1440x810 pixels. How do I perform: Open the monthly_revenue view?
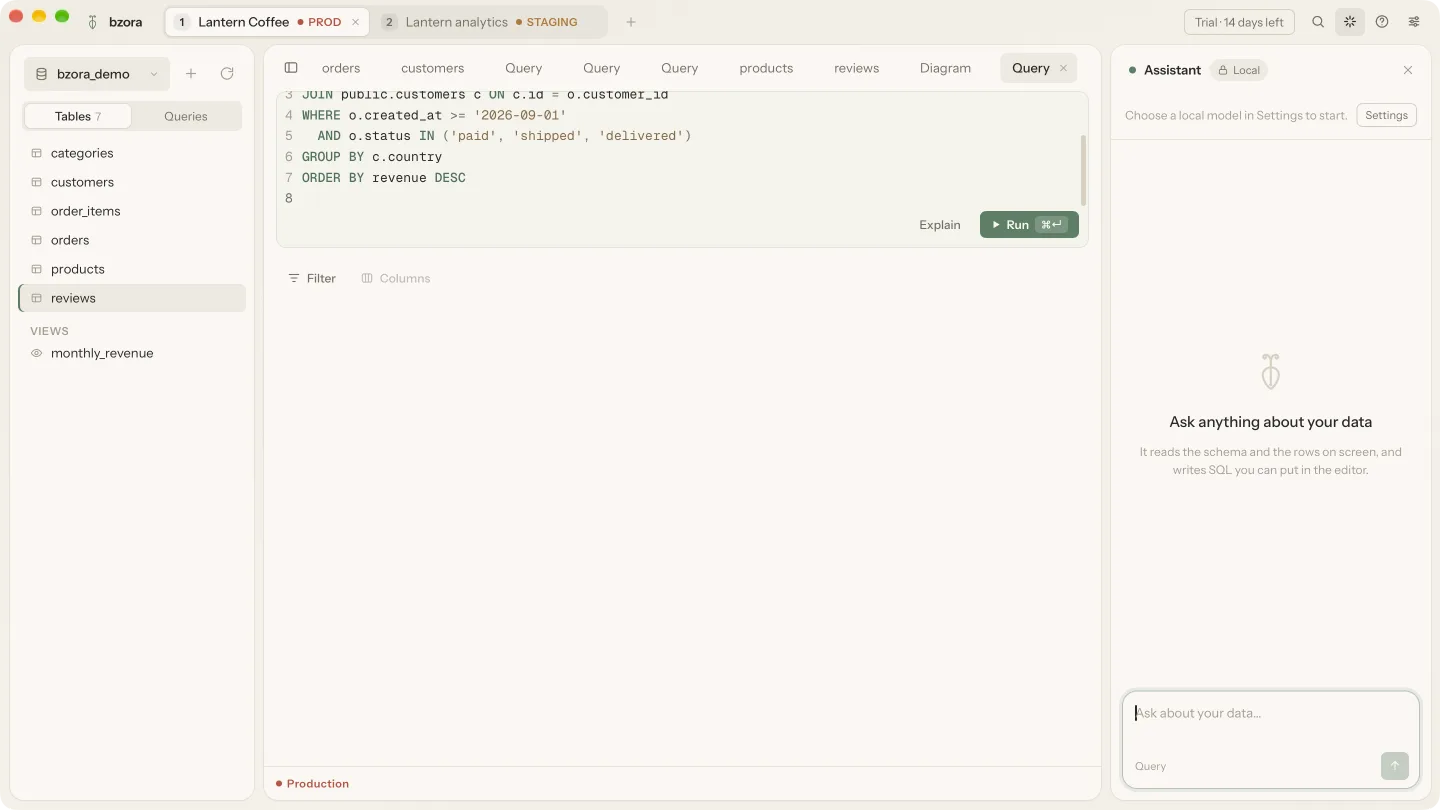click(132, 353)
